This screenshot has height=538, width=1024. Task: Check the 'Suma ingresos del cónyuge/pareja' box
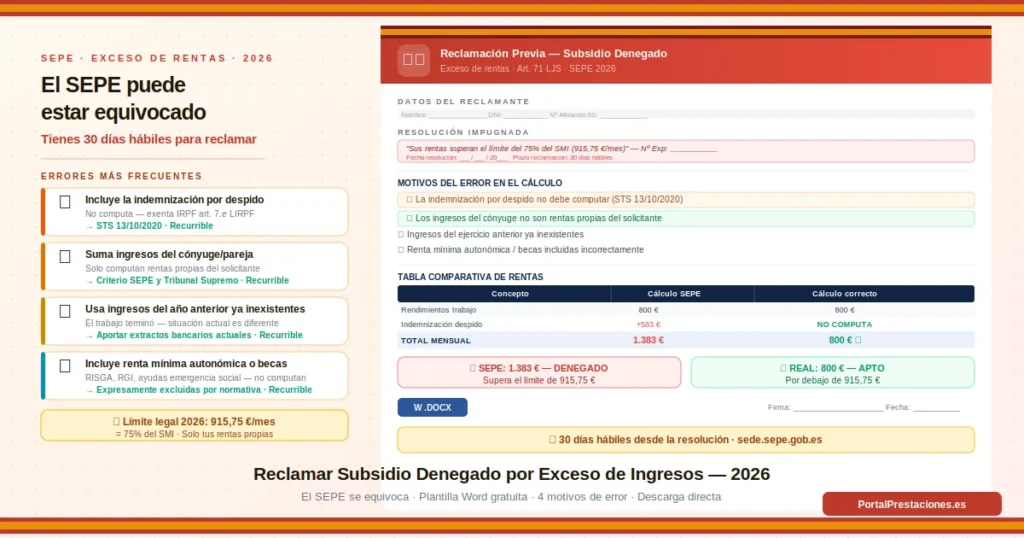click(x=65, y=257)
